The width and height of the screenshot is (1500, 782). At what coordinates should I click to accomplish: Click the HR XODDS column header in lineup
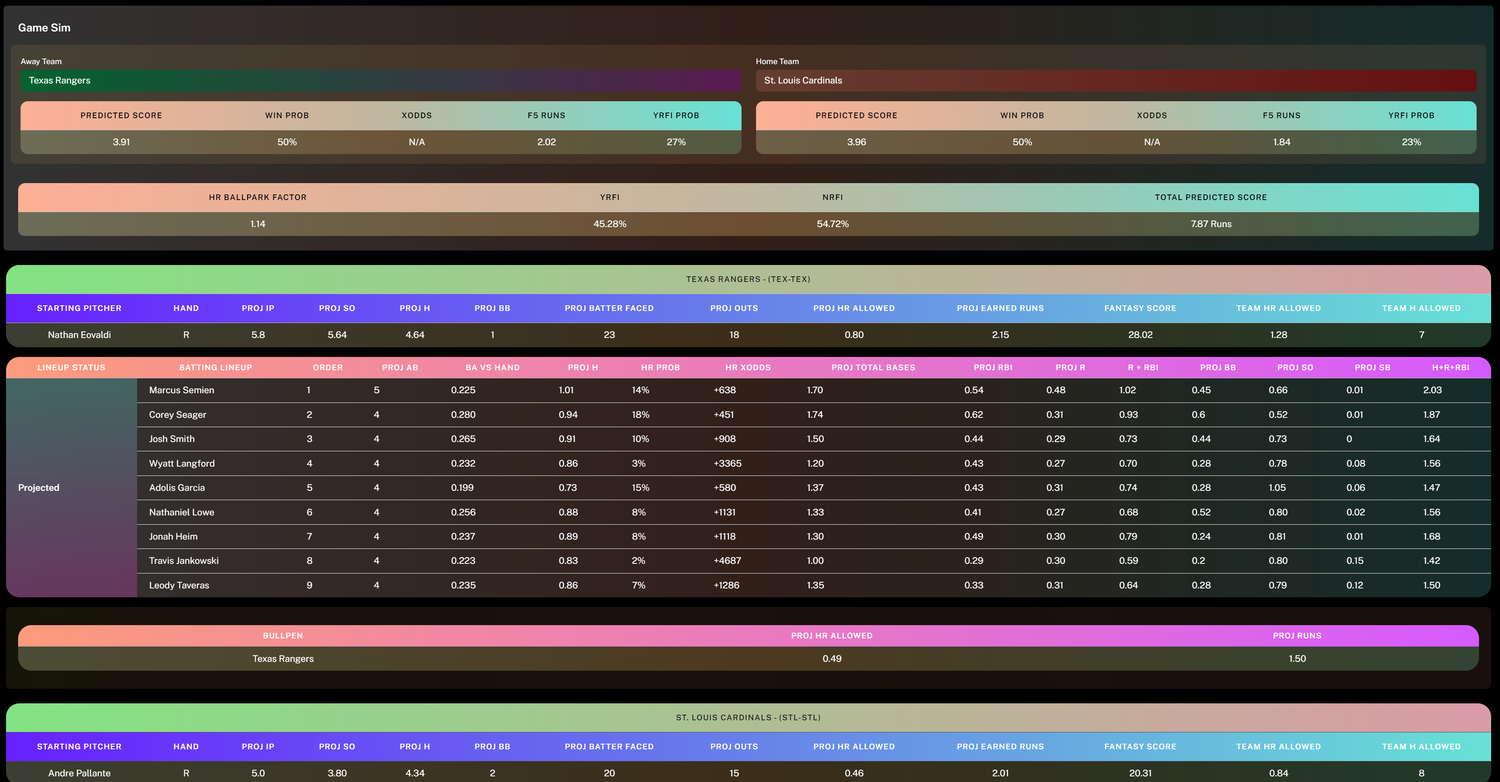click(748, 368)
